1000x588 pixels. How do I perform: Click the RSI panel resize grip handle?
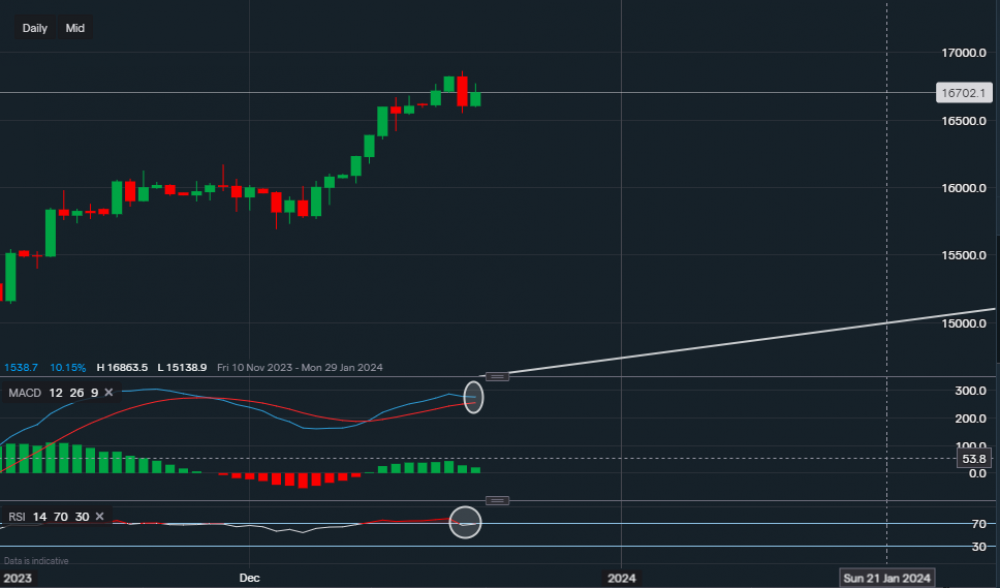coord(496,500)
